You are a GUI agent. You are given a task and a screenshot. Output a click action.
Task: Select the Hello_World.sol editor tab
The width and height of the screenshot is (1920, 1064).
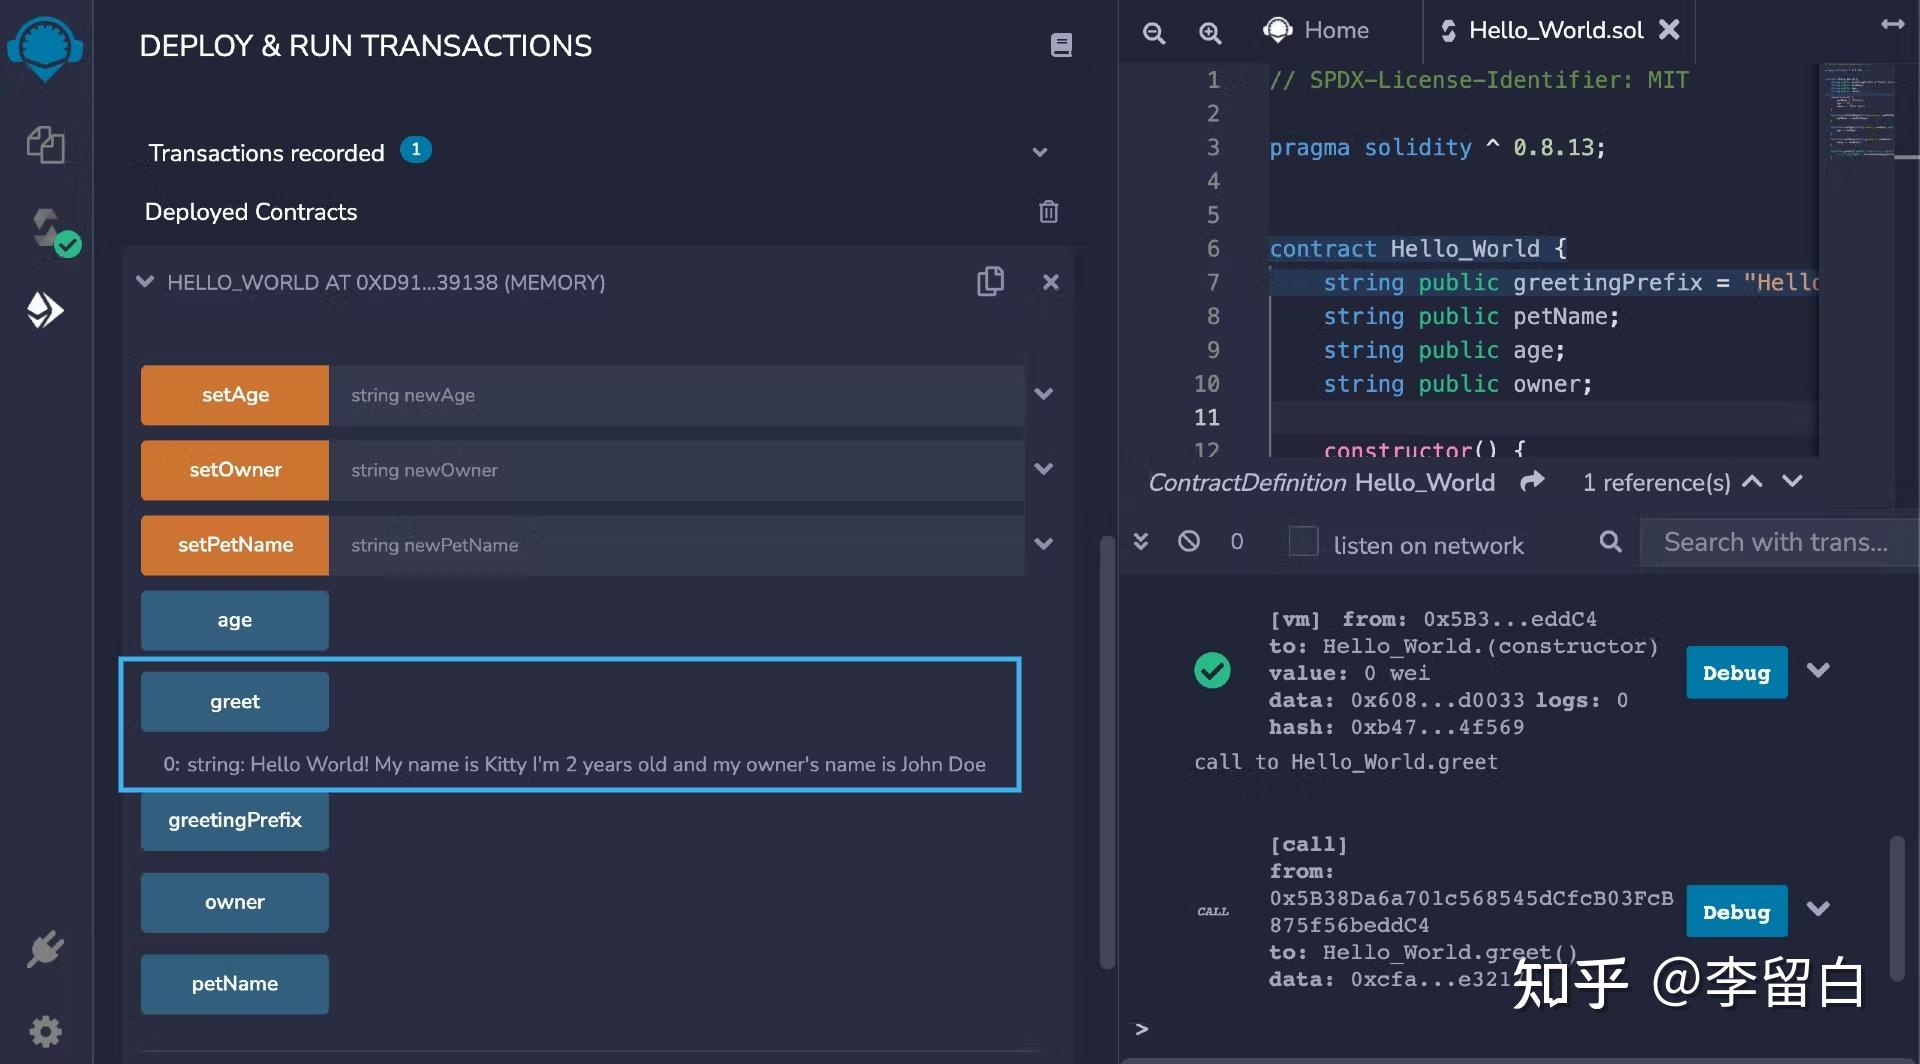tap(1554, 31)
